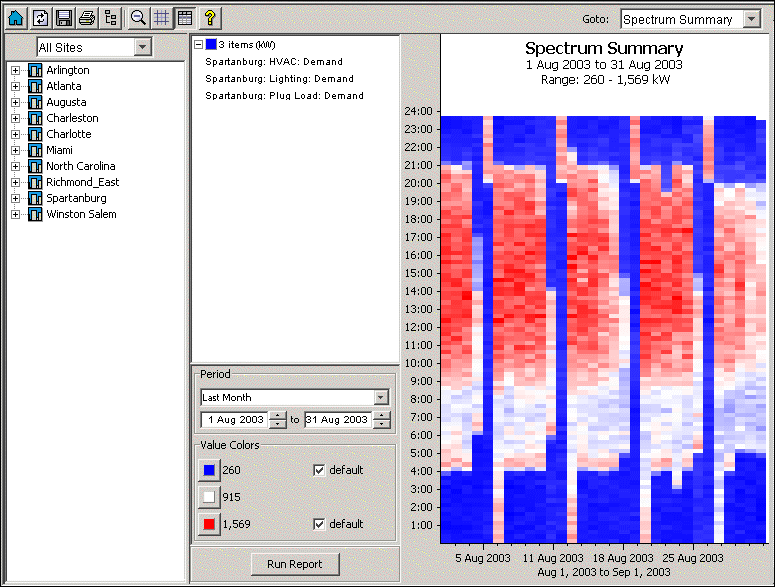This screenshot has width=775, height=587.
Task: Click the start date 1 Aug 2003 field
Action: click(235, 420)
